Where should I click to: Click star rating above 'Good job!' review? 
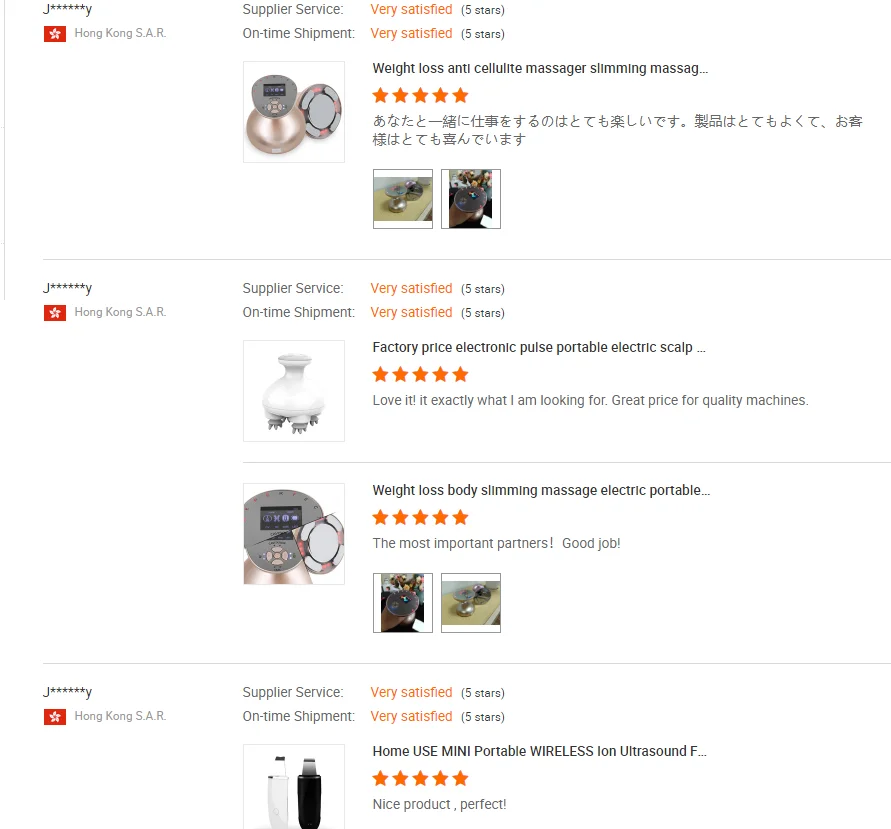pyautogui.click(x=420, y=518)
